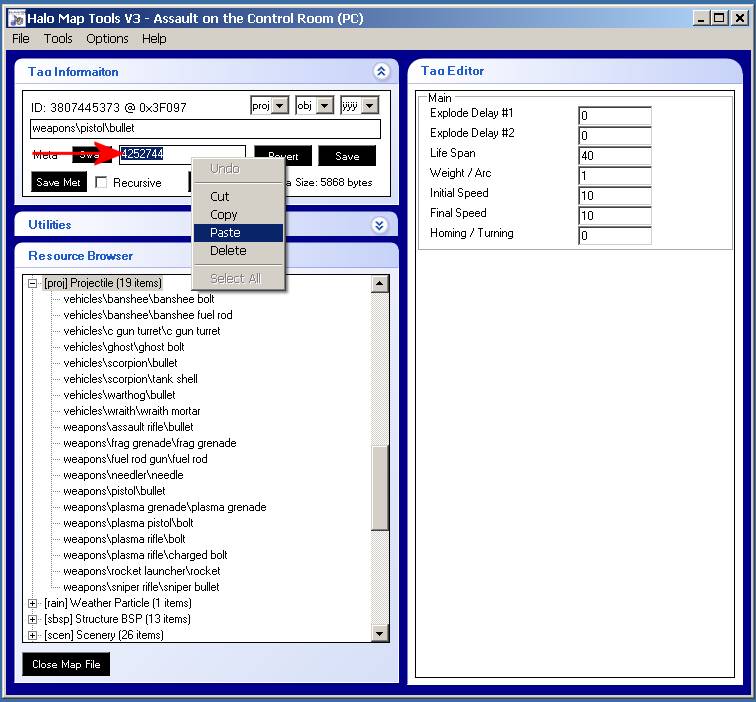Expand the [scen] Scenery node

click(32, 635)
